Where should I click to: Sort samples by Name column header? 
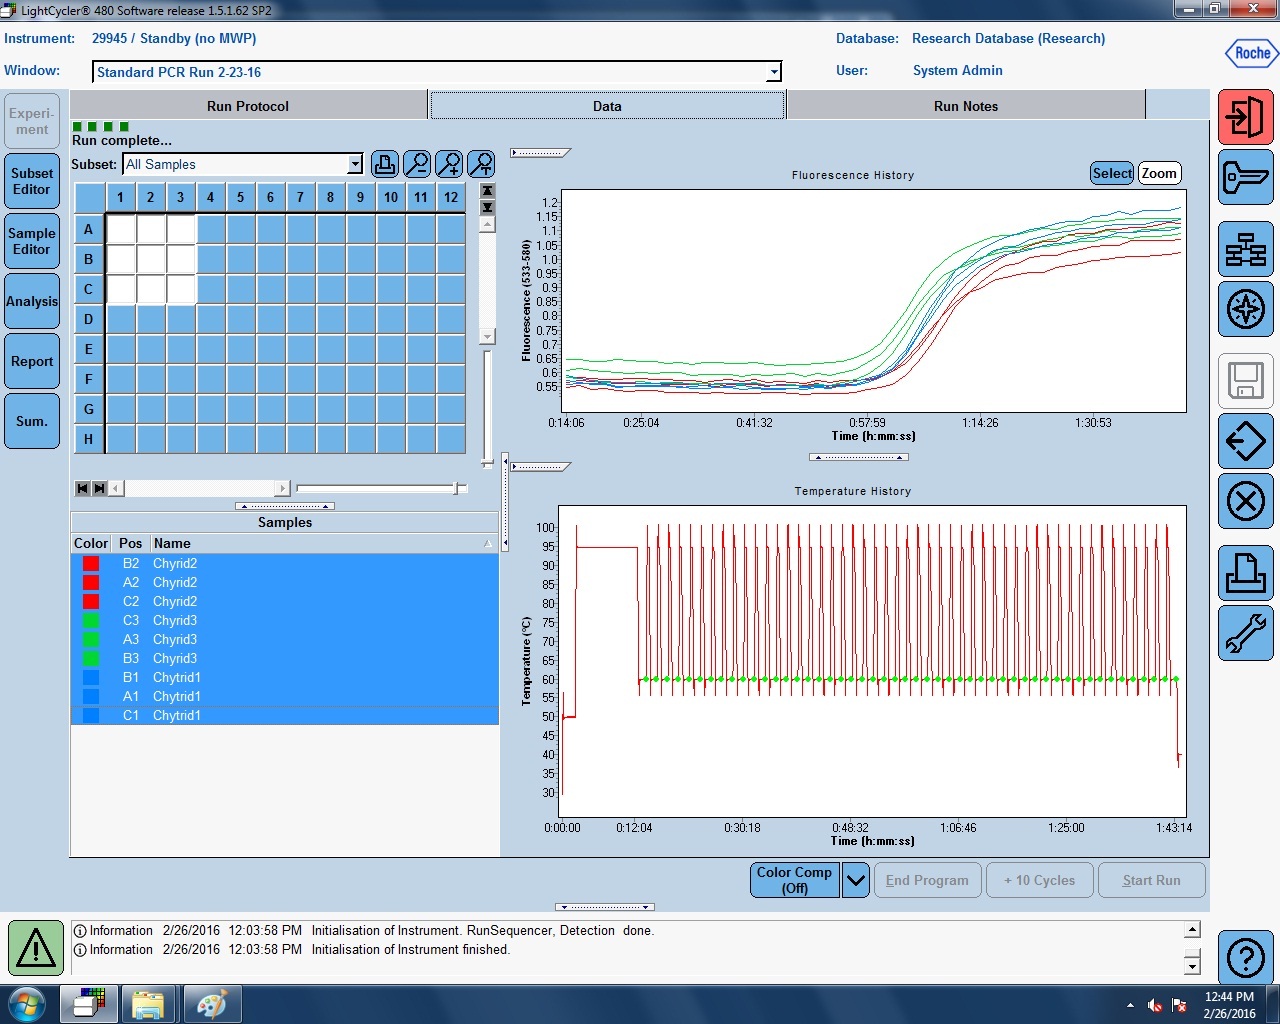(324, 543)
